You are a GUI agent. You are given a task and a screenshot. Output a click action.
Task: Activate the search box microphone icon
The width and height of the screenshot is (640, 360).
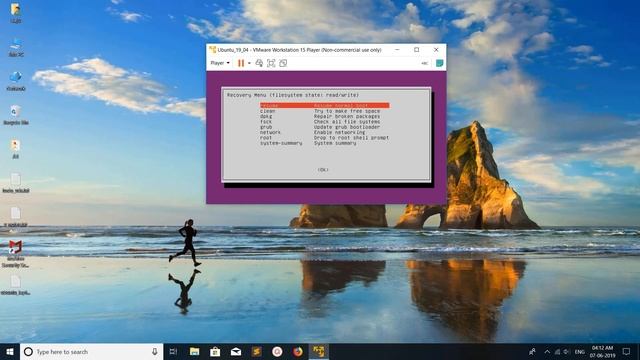pyautogui.click(x=155, y=351)
